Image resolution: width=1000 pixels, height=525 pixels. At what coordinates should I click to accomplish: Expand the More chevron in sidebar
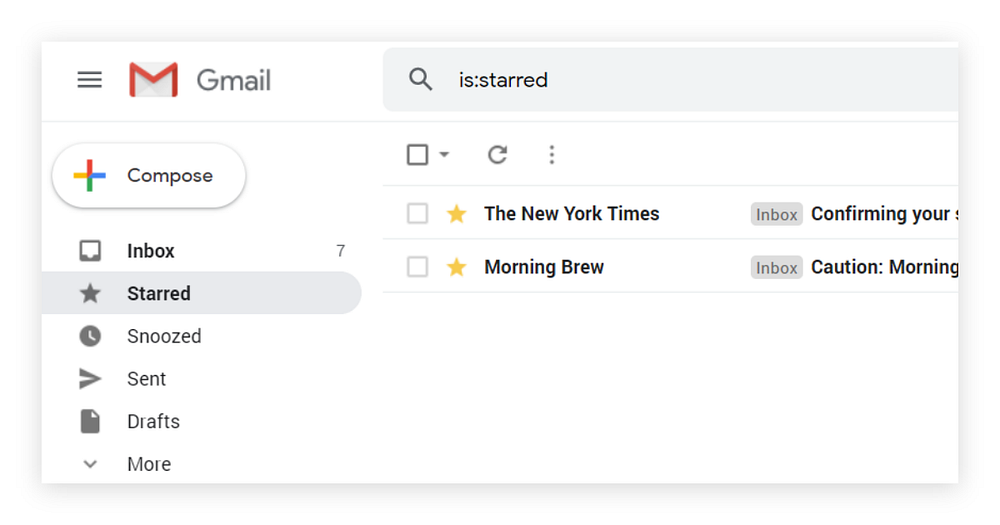click(x=90, y=464)
